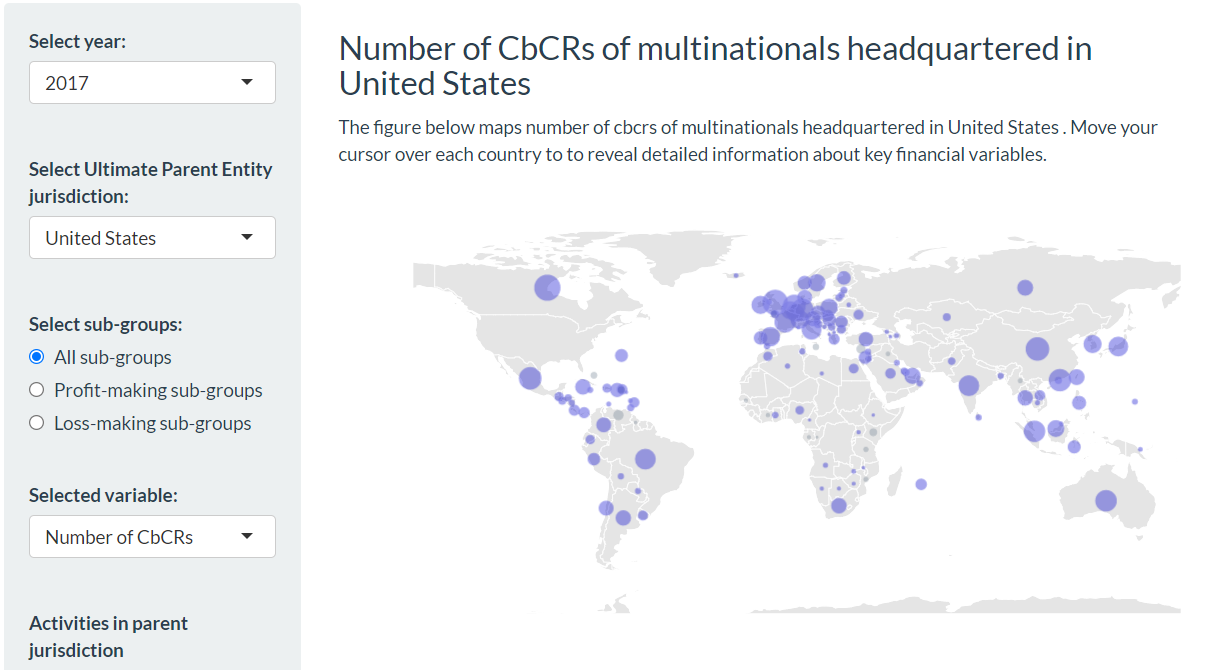
Task: Click the large bubble over China
Action: pos(1036,349)
